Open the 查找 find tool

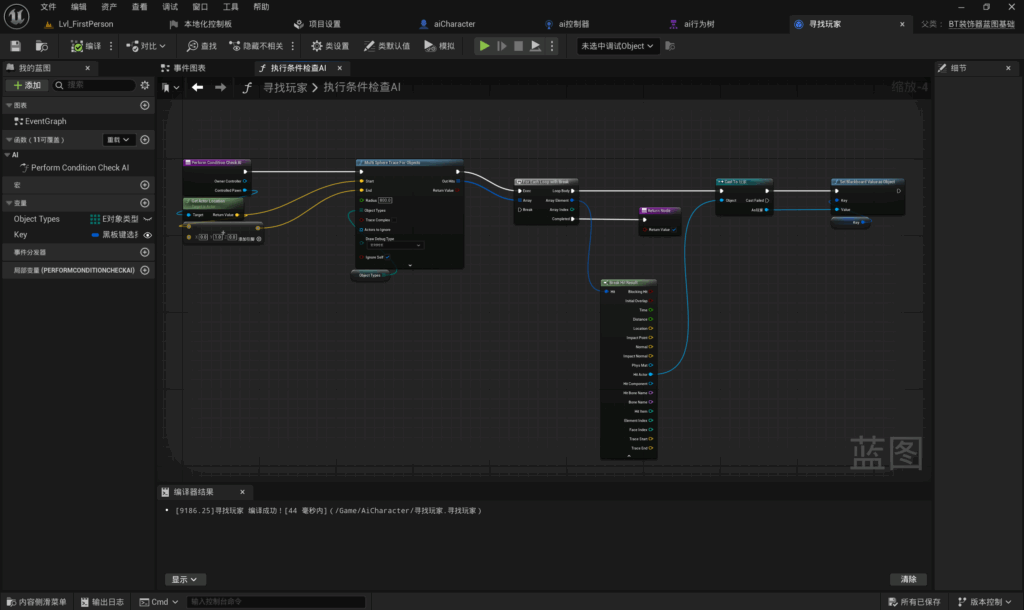click(x=202, y=46)
